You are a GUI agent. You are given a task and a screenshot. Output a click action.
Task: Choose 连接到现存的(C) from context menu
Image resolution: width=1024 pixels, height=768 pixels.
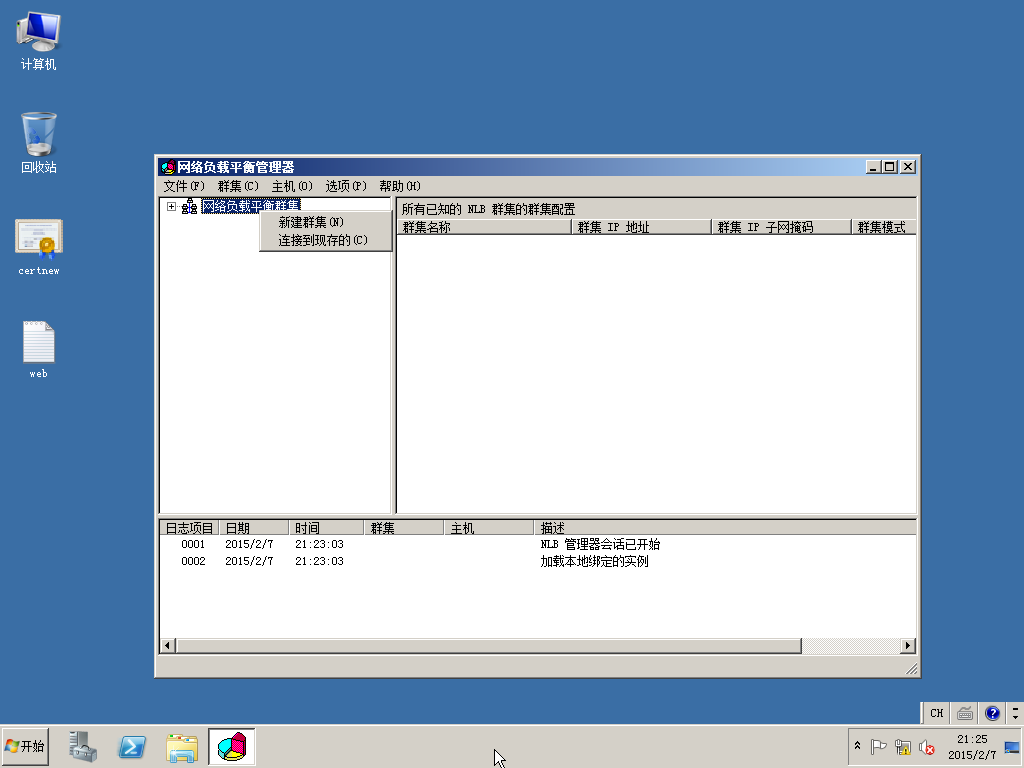tap(325, 240)
